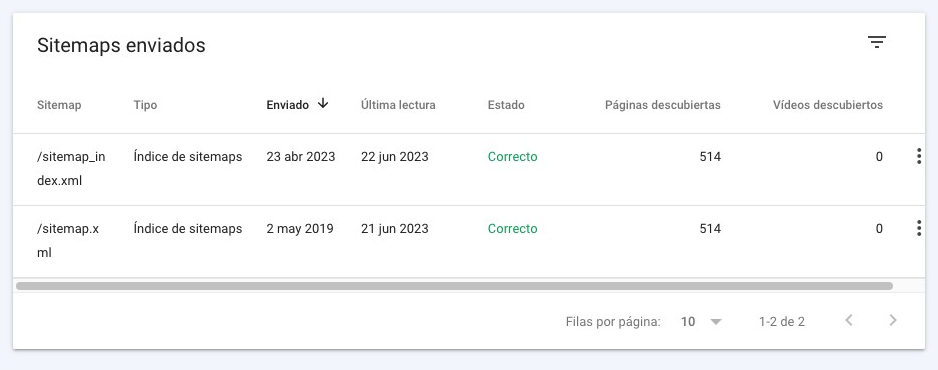Click the Última lectura column header
This screenshot has width=938, height=370.
[x=398, y=105]
